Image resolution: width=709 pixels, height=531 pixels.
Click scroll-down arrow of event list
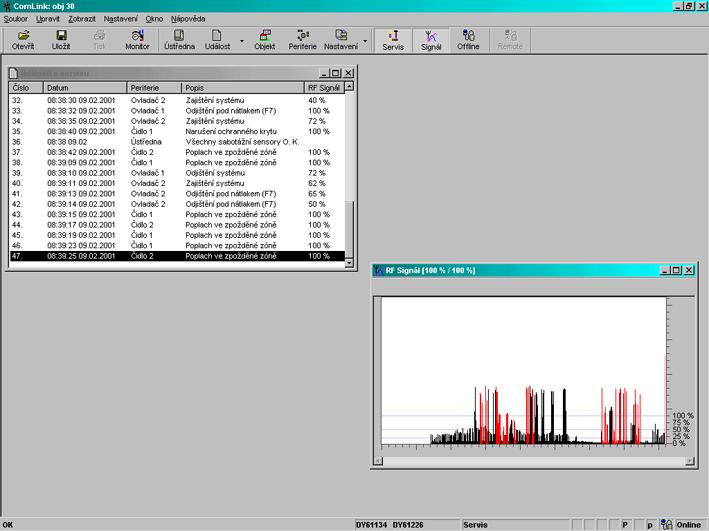pyautogui.click(x=349, y=263)
